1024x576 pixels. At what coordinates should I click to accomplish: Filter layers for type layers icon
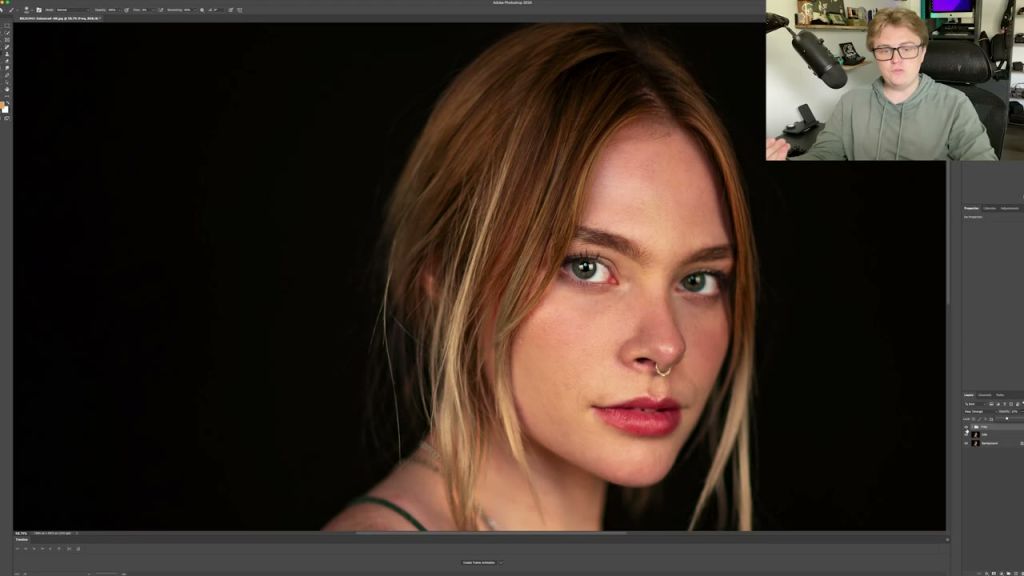point(1004,404)
